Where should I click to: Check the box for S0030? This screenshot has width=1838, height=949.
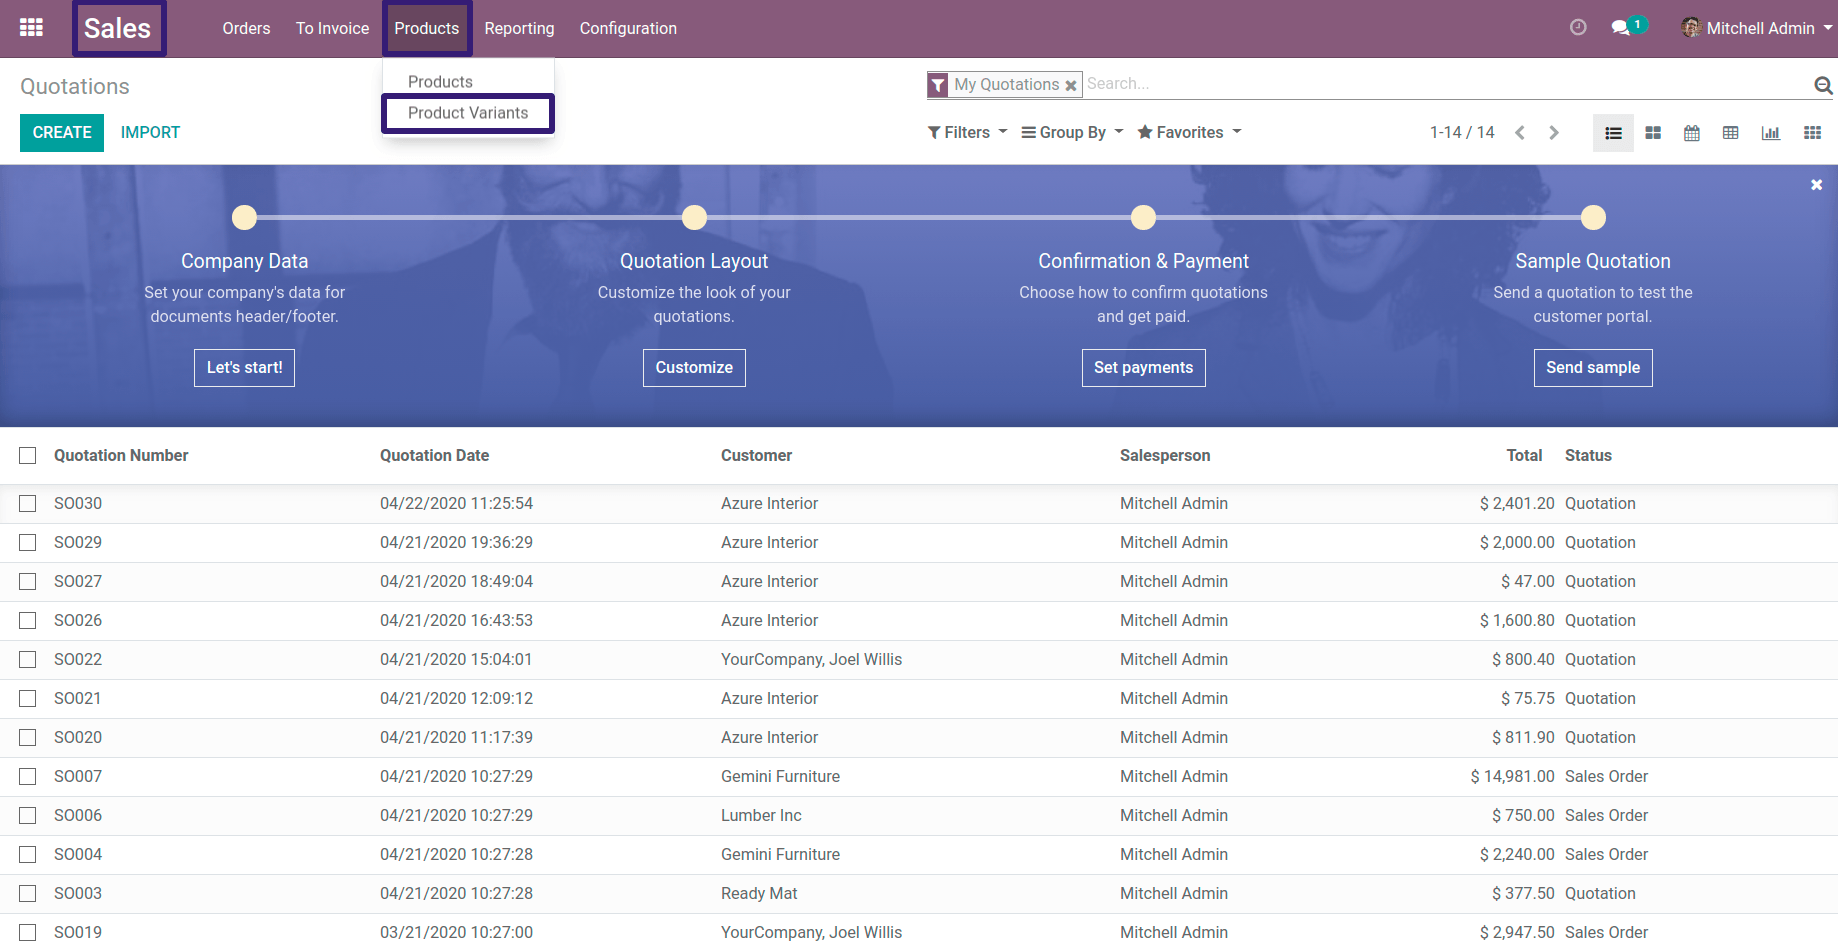tap(28, 504)
